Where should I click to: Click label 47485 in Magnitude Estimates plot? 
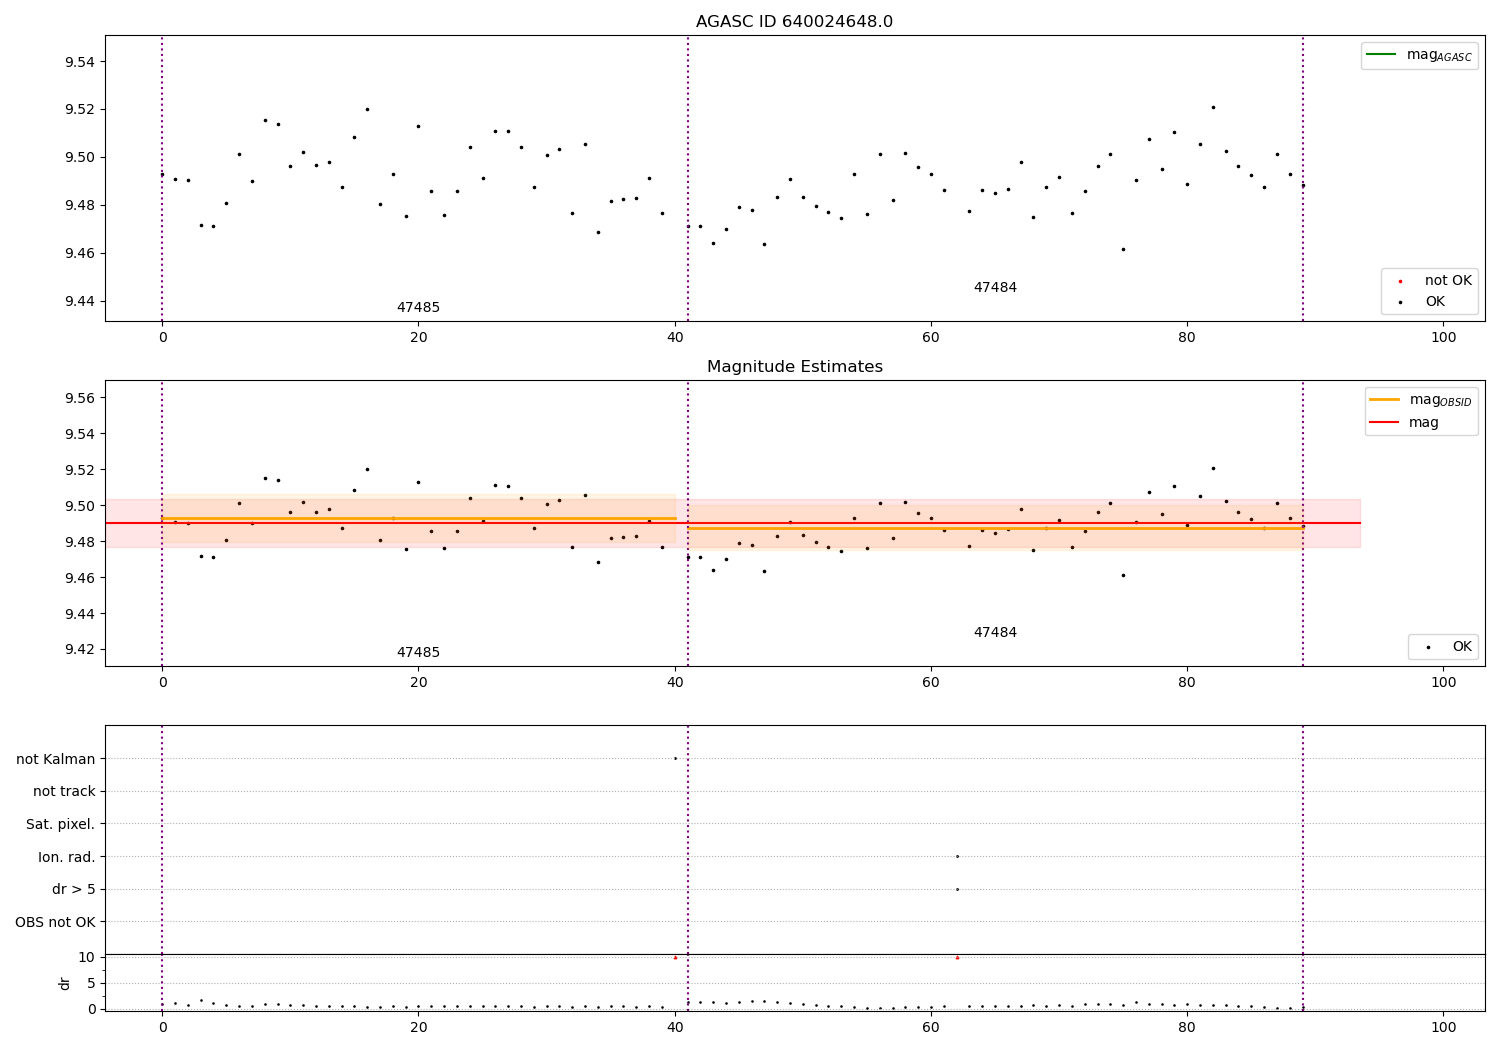pyautogui.click(x=418, y=653)
